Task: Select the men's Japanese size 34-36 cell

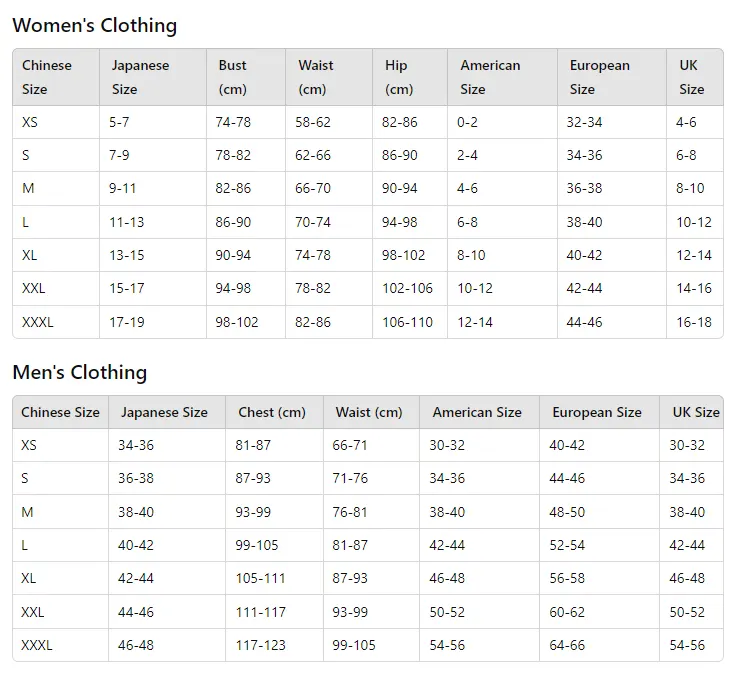Action: tap(167, 445)
